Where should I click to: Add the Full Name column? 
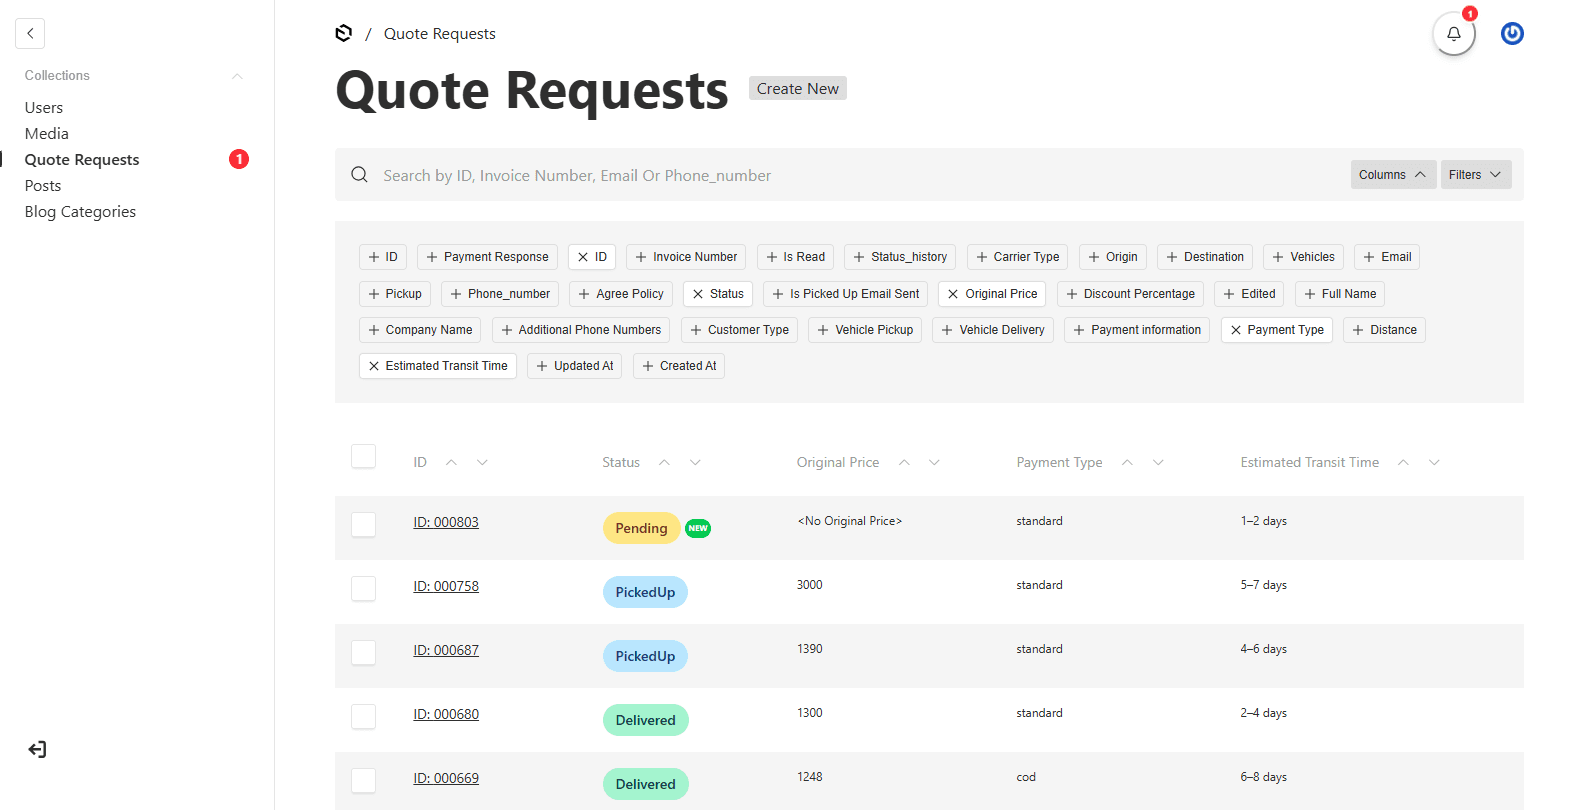click(x=1340, y=294)
